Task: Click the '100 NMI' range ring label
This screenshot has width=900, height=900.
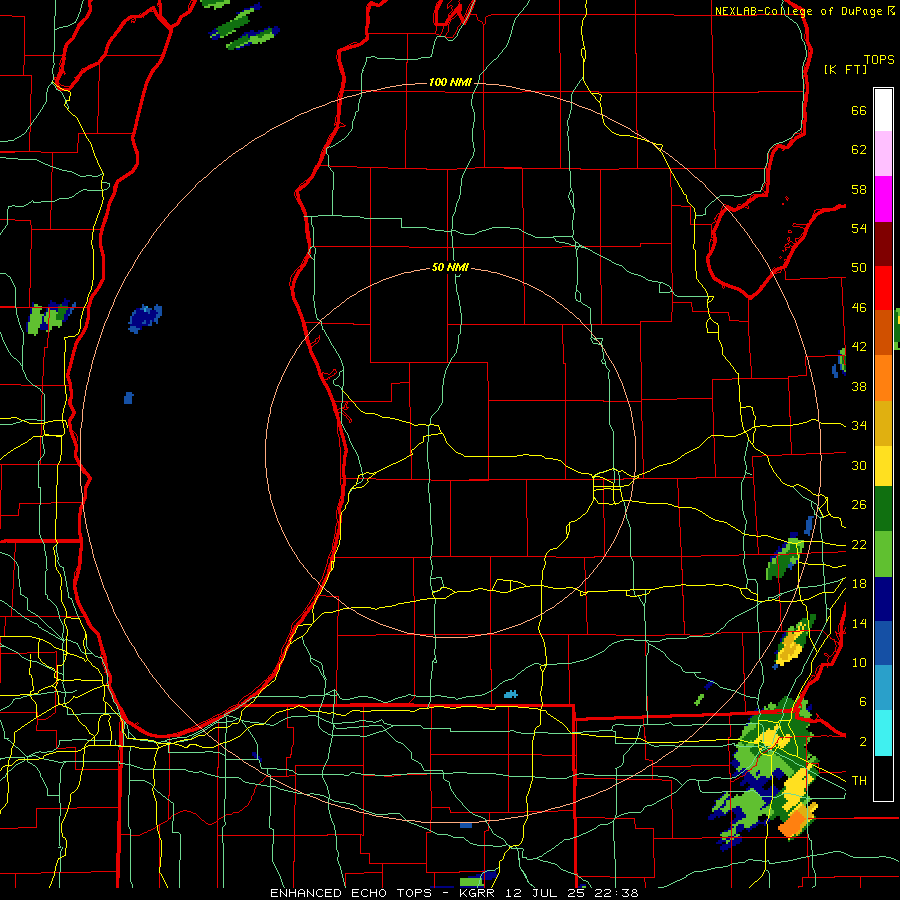Action: click(x=450, y=83)
